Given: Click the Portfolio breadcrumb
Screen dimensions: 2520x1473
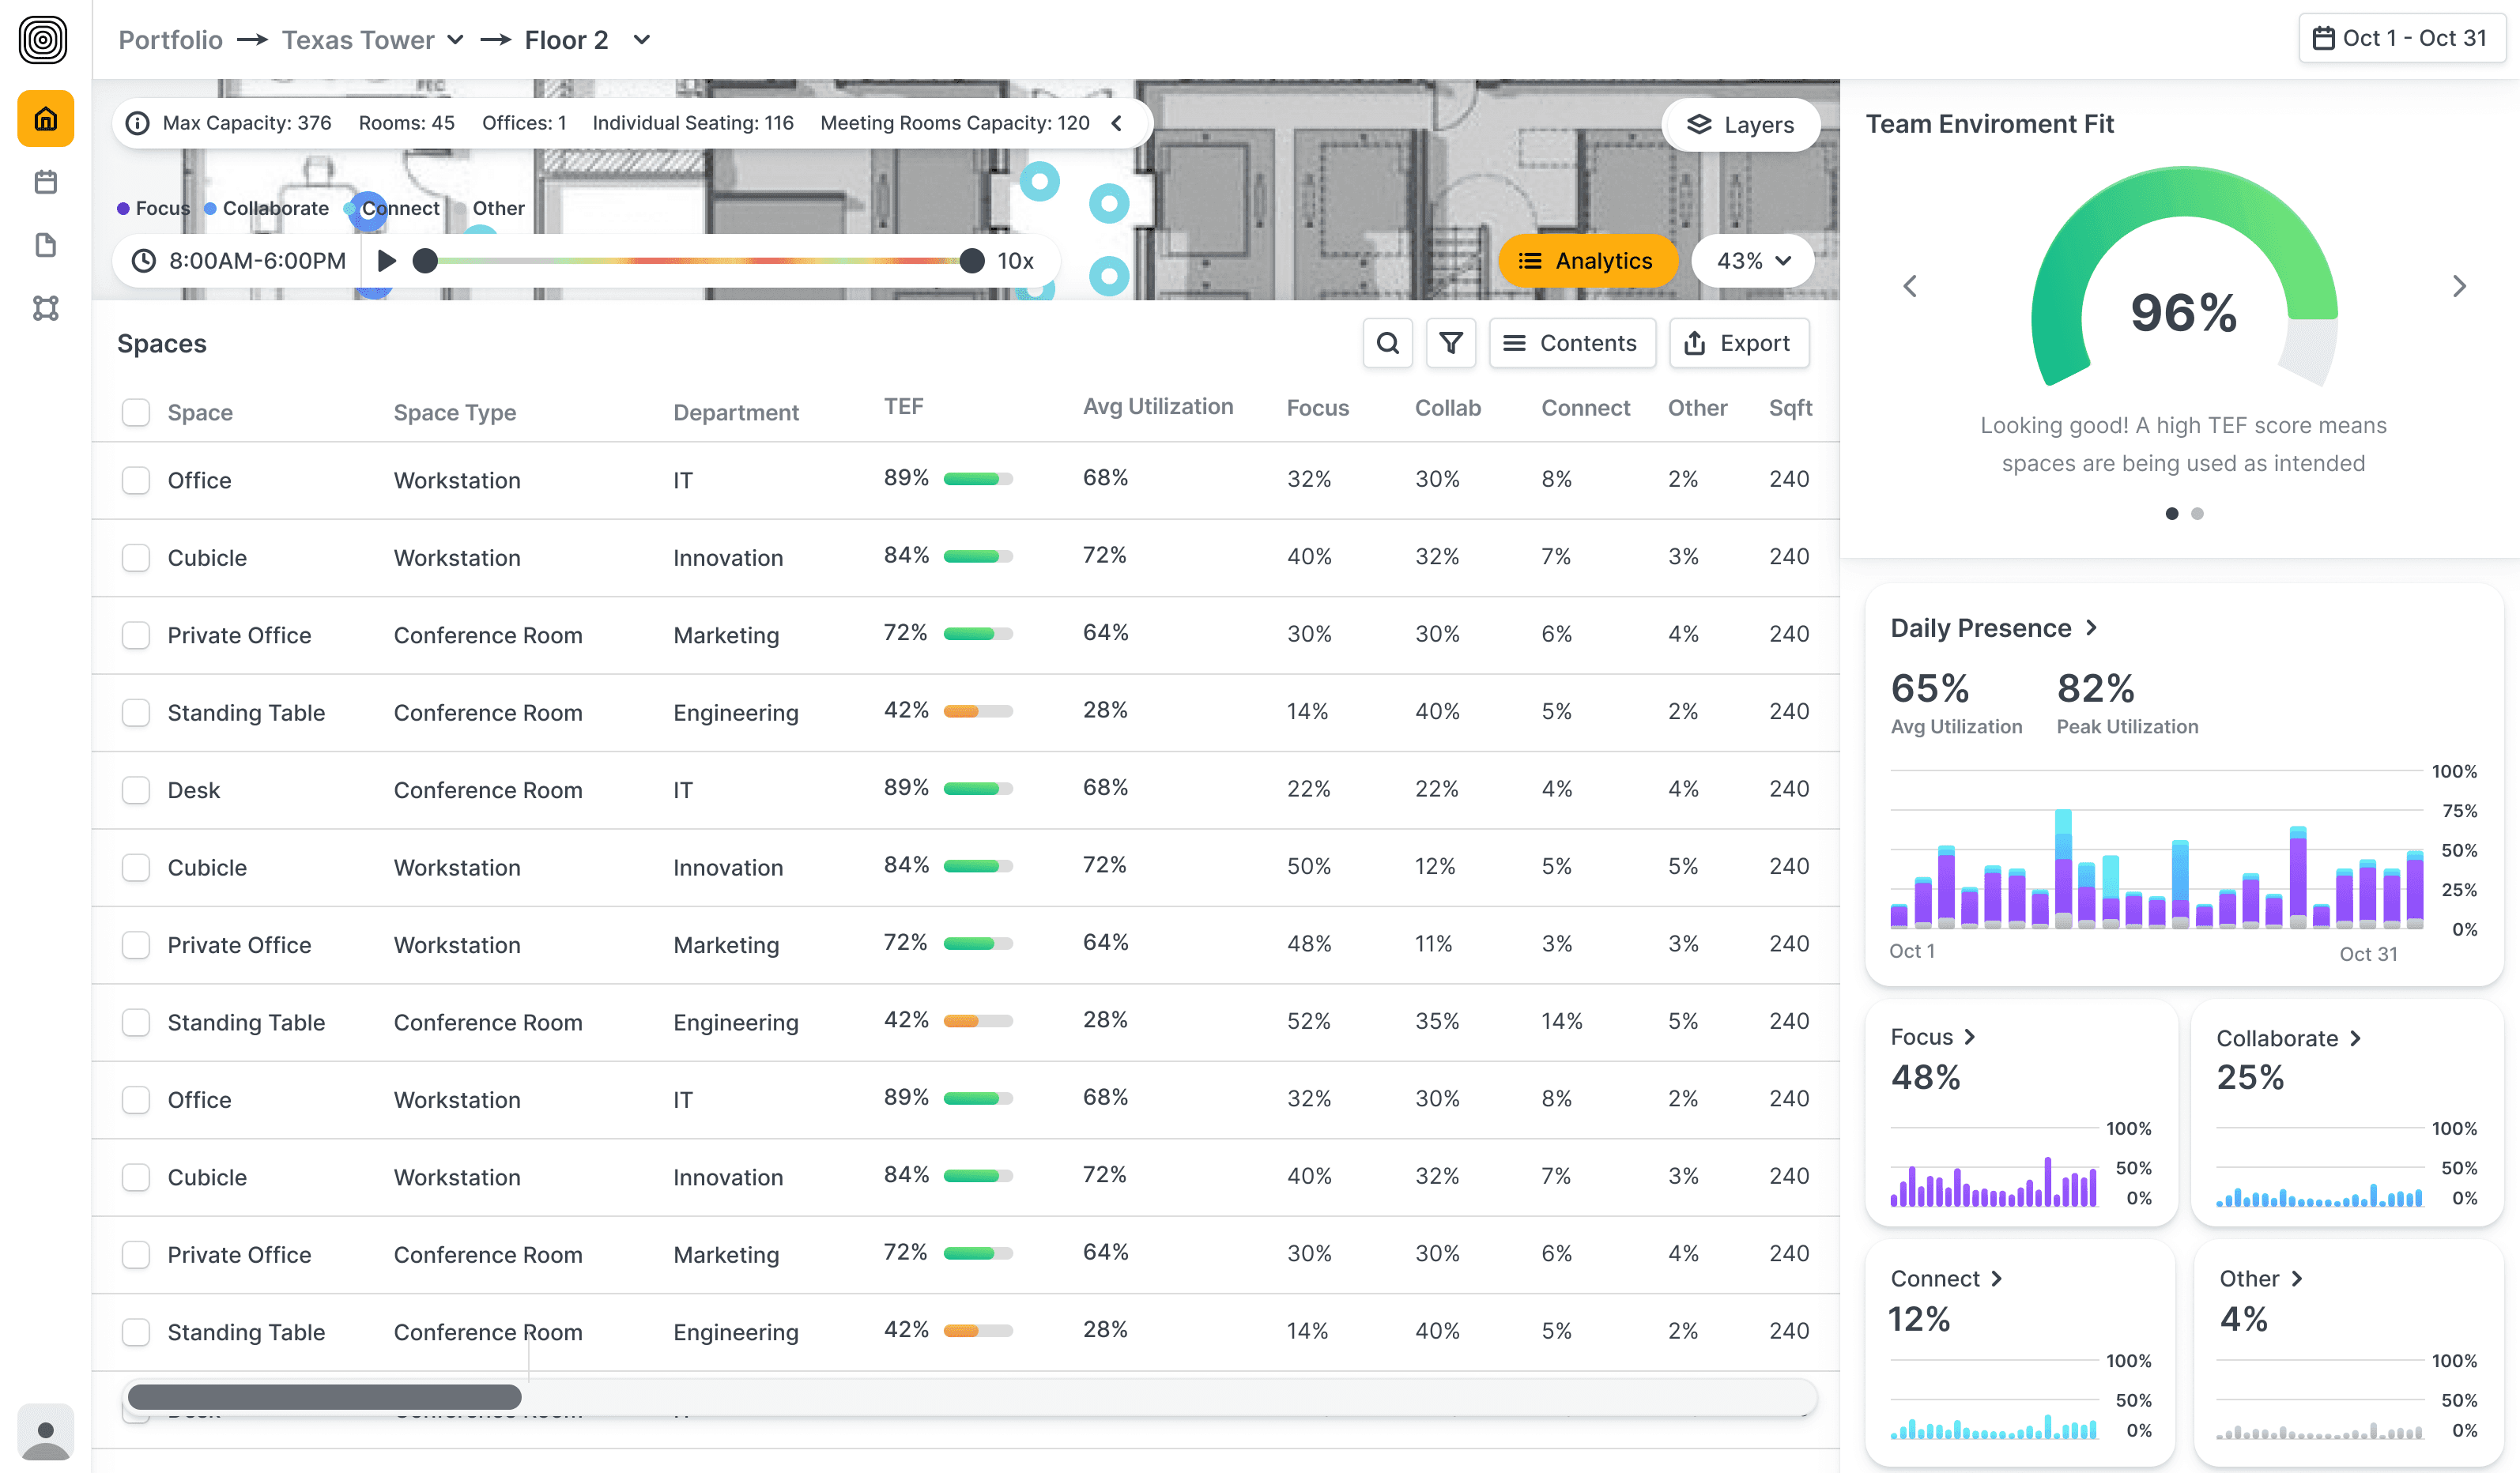Looking at the screenshot, I should [x=170, y=40].
